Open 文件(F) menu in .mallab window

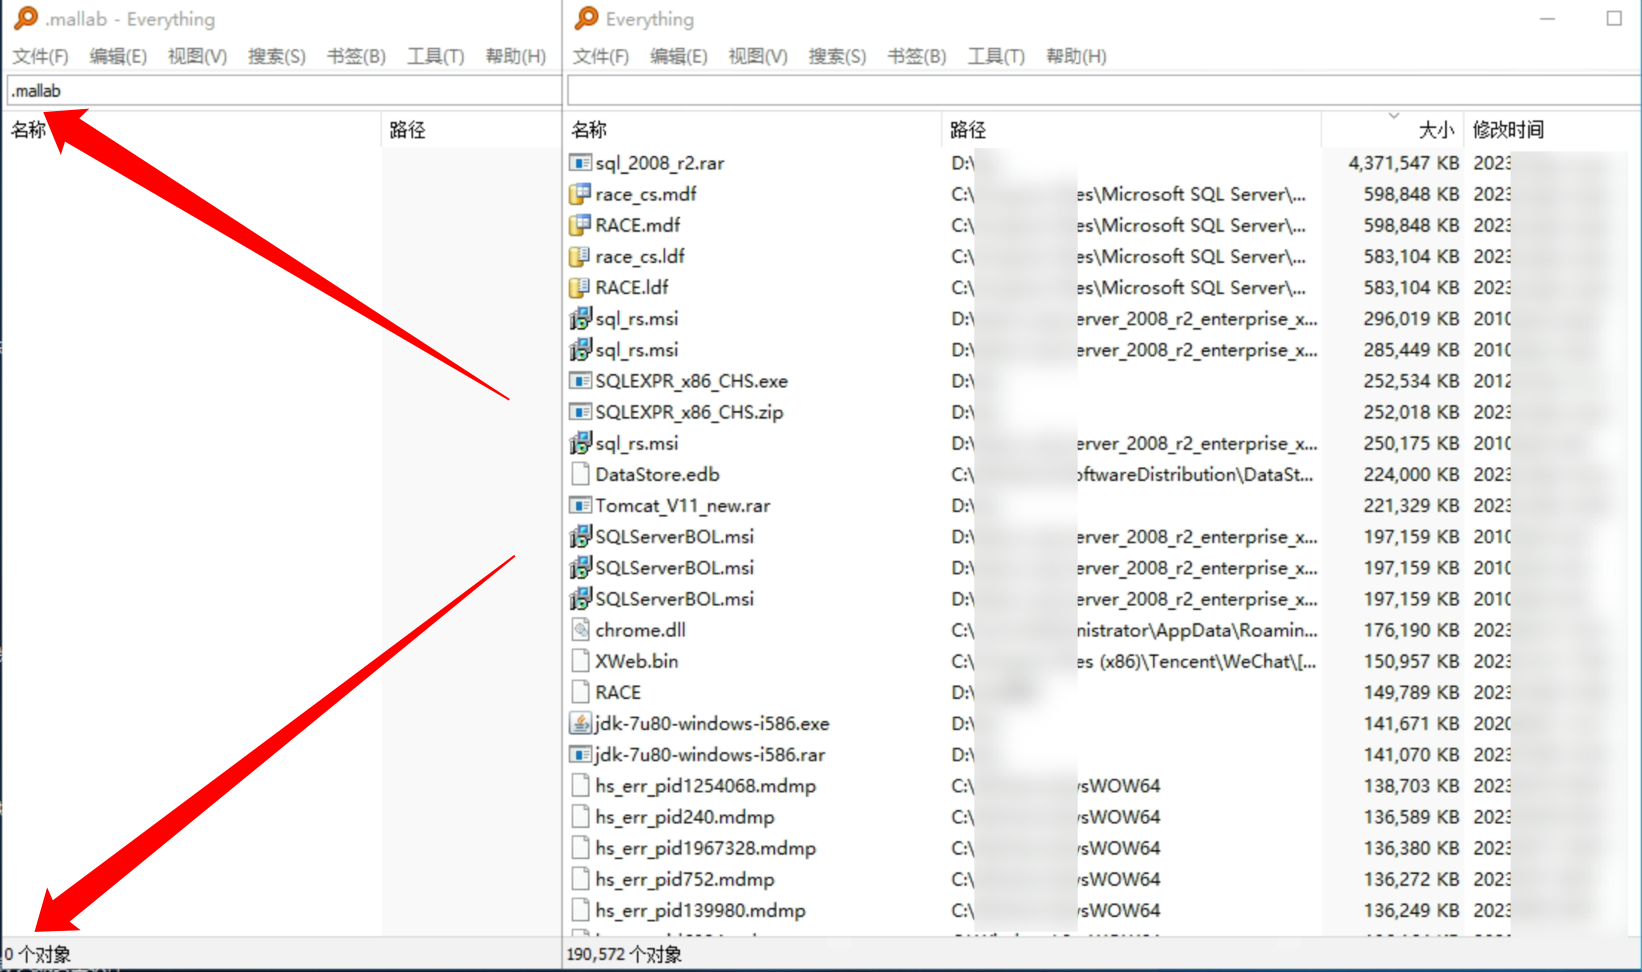tap(40, 56)
